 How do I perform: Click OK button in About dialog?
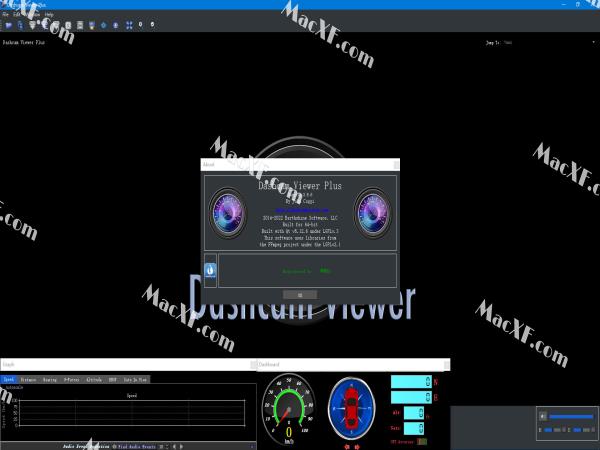click(300, 295)
